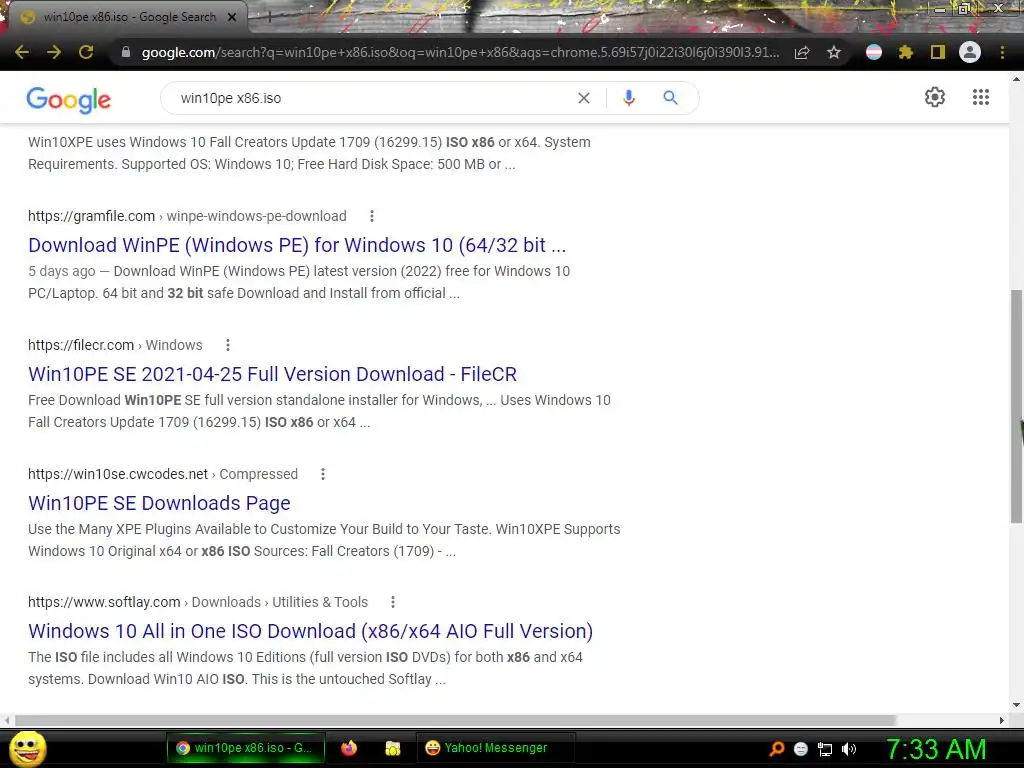View site security lock icon
The image size is (1024, 768).
pyautogui.click(x=126, y=52)
